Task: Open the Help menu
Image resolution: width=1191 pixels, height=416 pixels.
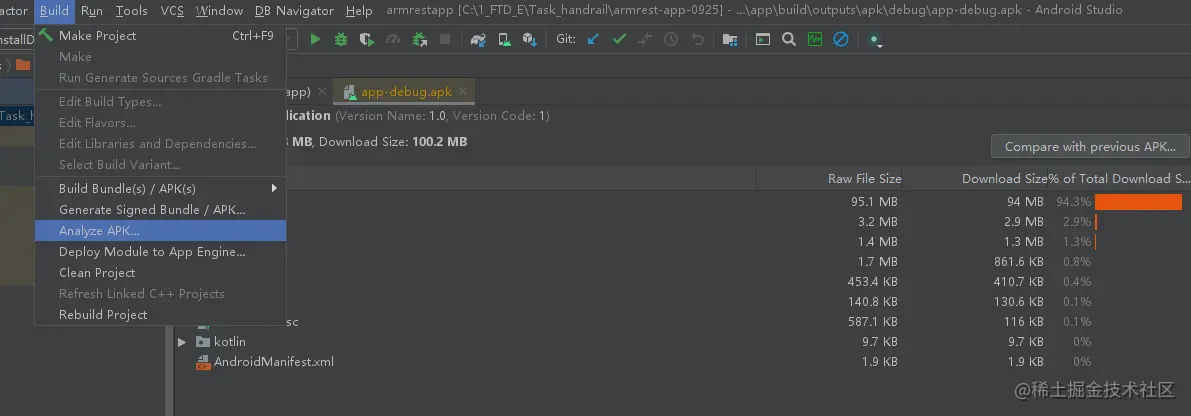Action: coord(359,11)
